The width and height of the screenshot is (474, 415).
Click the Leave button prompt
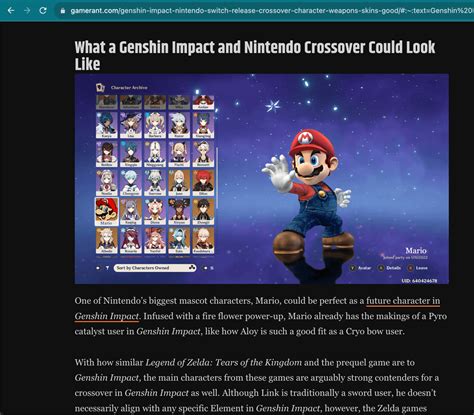click(417, 268)
